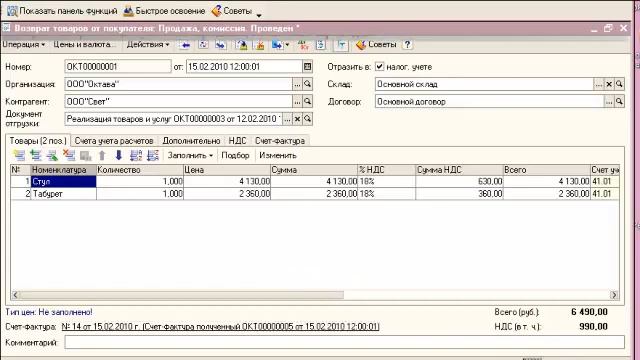Click the refresh icon in document toolbar
Image resolution: width=640 pixels, height=360 pixels.
203,45
